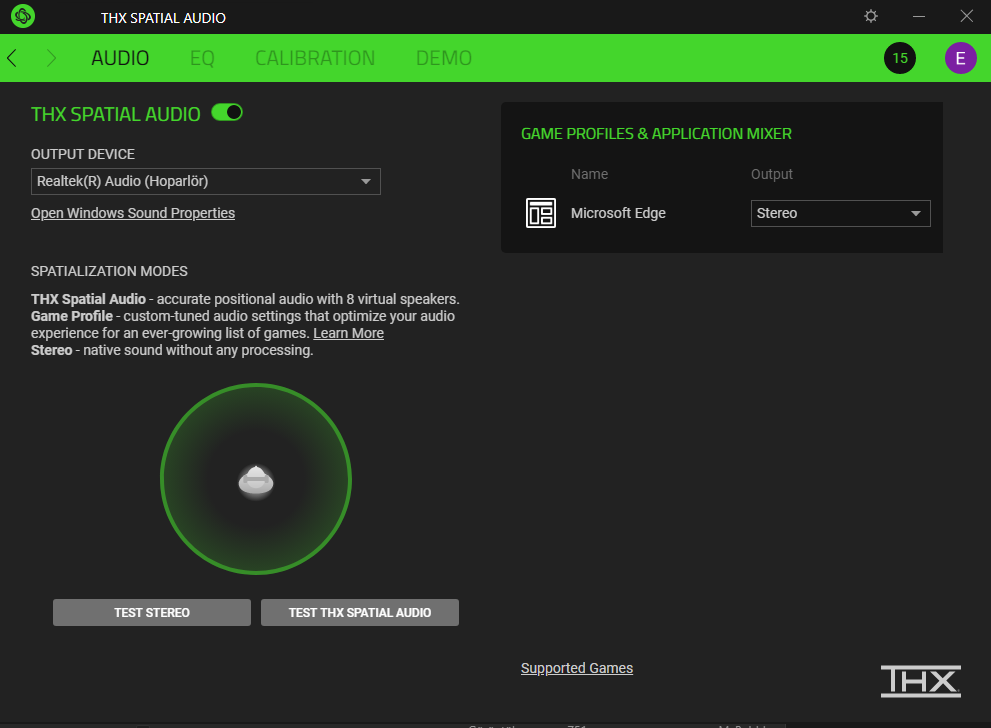
Task: Click the Microsoft Edge application name
Action: click(618, 213)
